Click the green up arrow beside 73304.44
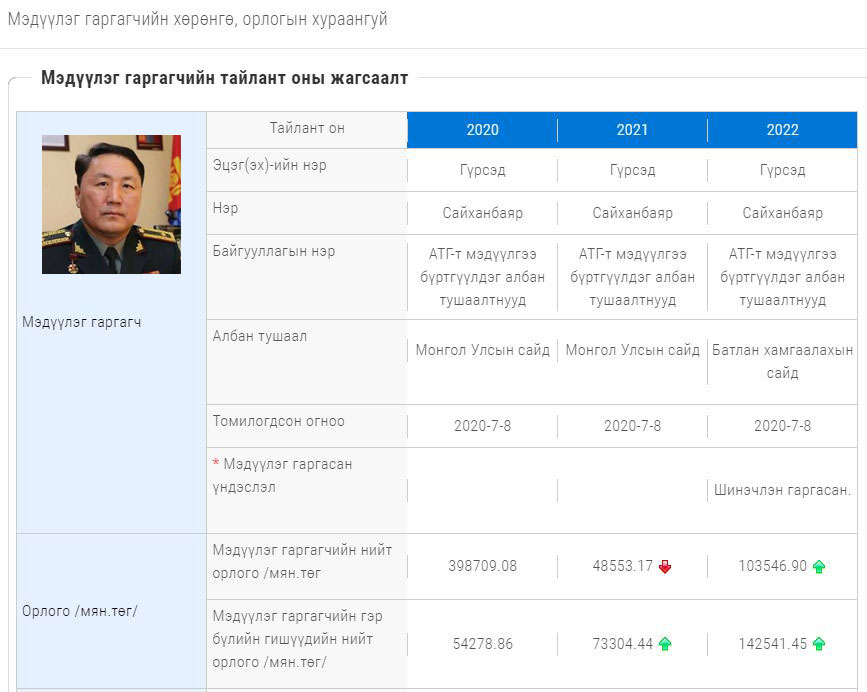The width and height of the screenshot is (867, 692). pos(665,644)
